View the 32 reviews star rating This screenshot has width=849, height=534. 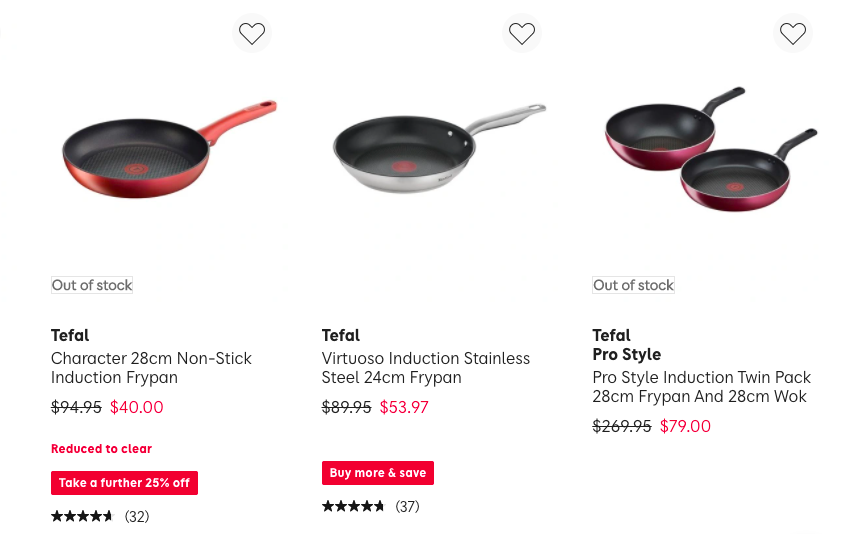coord(100,516)
